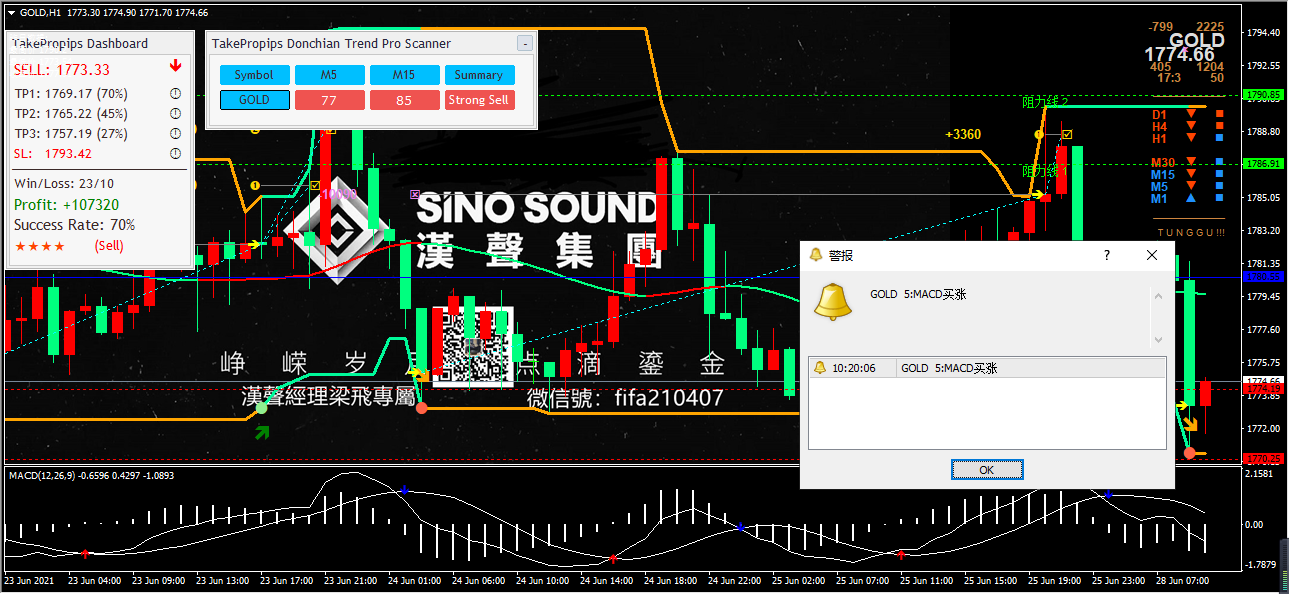Click the H1 down-trend arrow indicator
The height and width of the screenshot is (594, 1289).
pos(1191,139)
